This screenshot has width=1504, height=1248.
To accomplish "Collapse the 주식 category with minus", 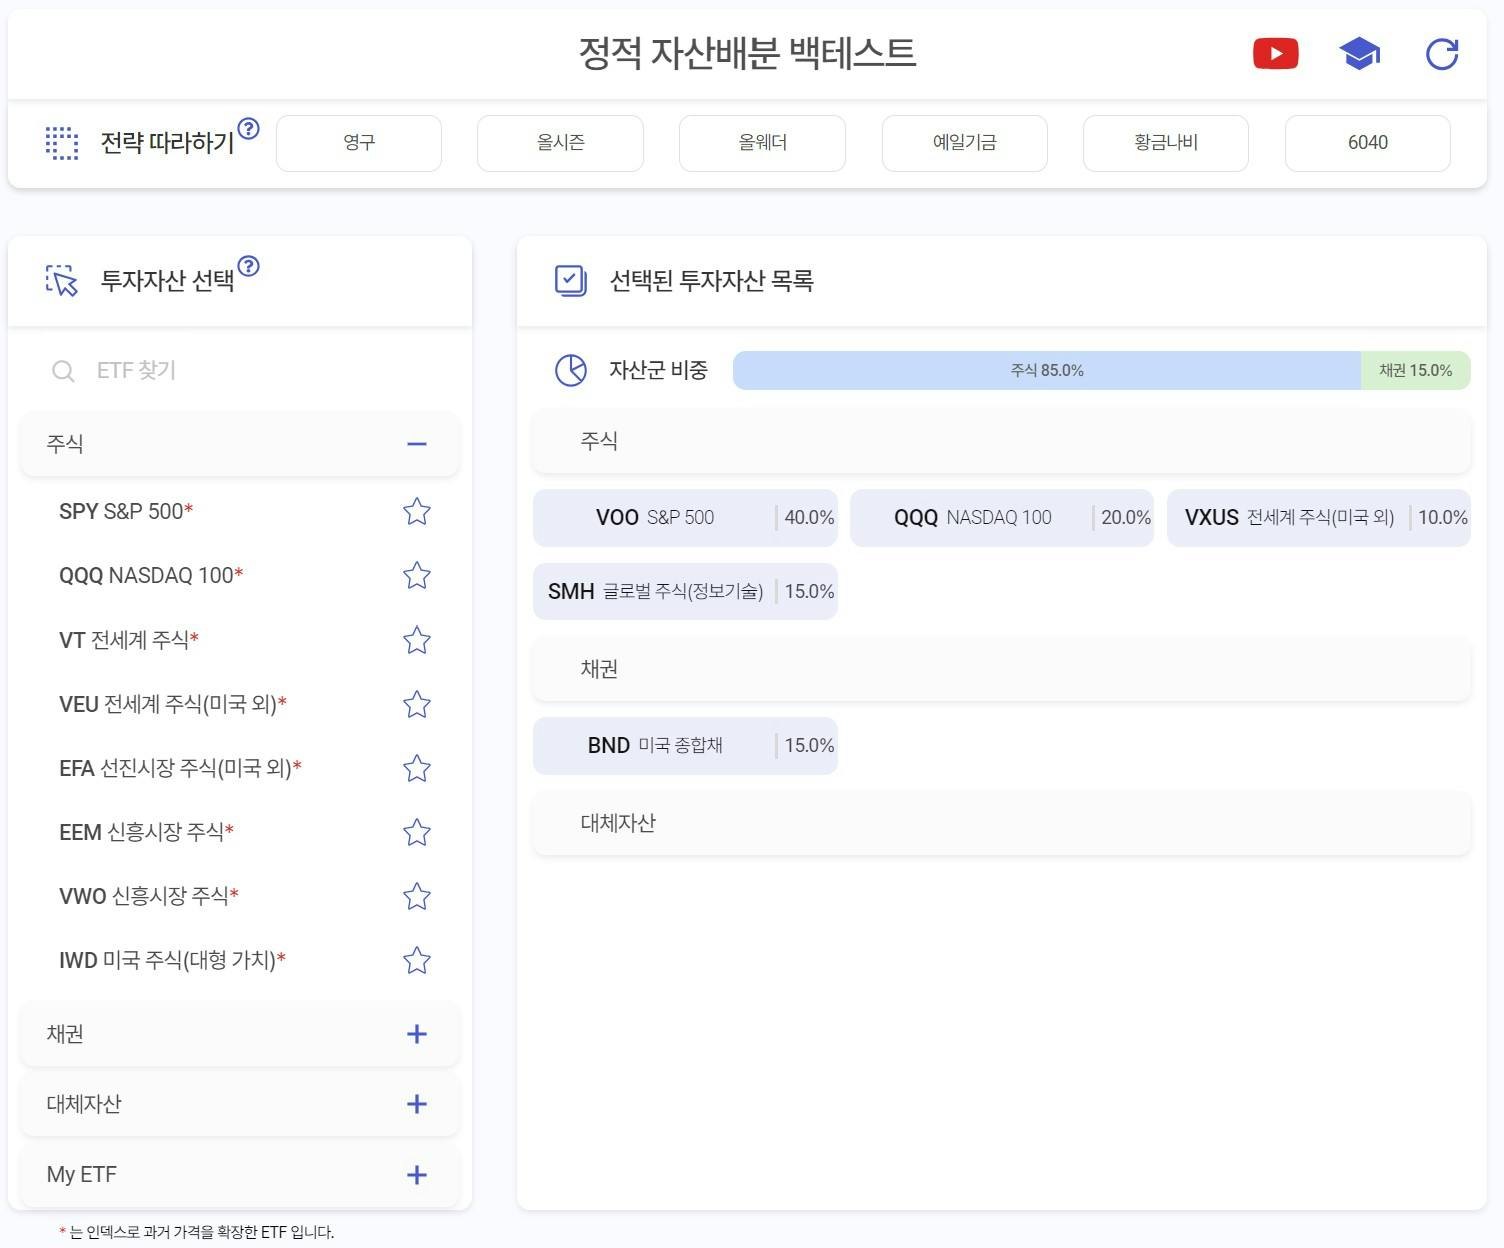I will [x=417, y=444].
